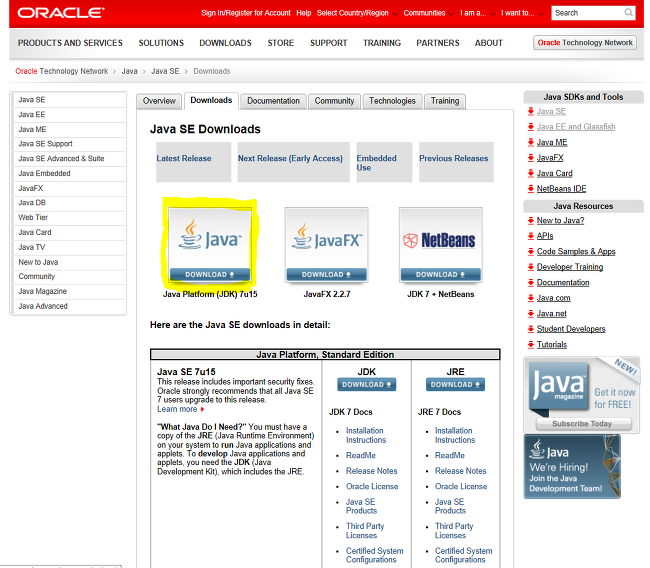Screen dimensions: 650x568
Task: Click Java breadcrumb link
Action: [129, 71]
